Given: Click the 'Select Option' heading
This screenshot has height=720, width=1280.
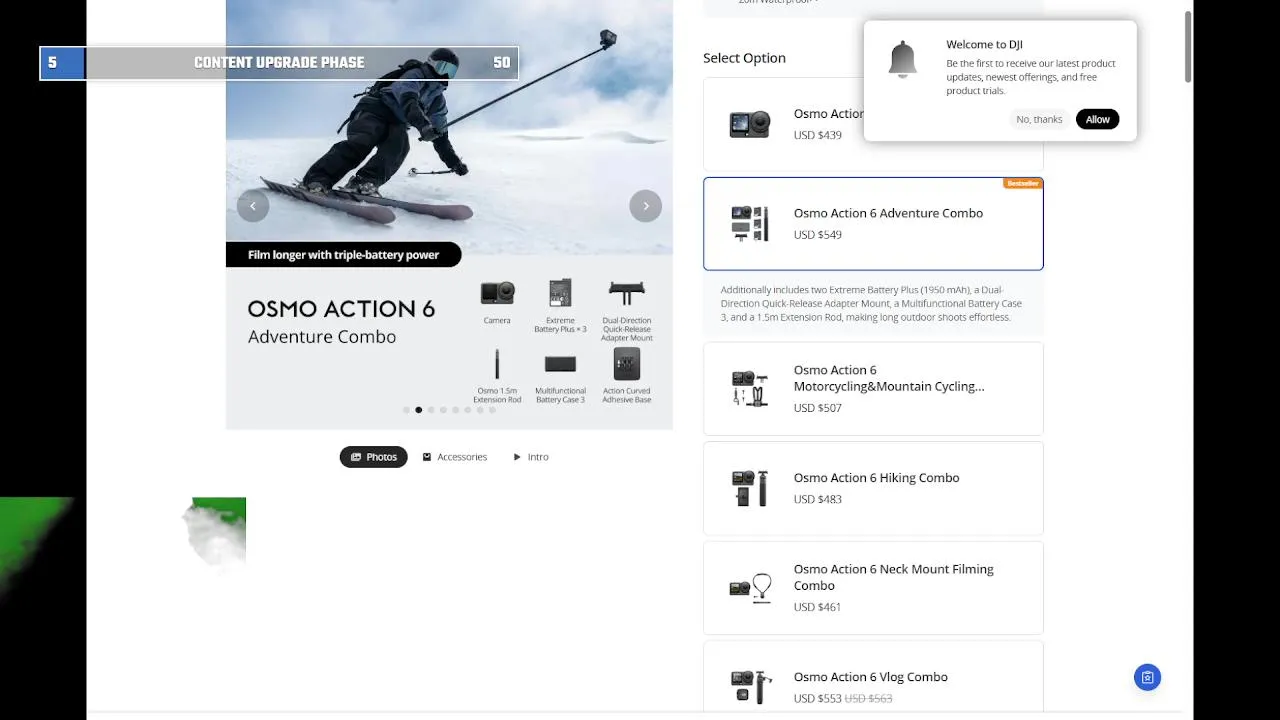Looking at the screenshot, I should 744,58.
